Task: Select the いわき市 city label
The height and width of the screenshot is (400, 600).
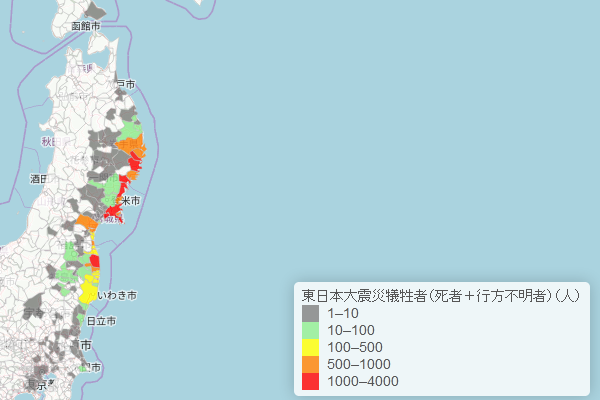Action: point(117,296)
